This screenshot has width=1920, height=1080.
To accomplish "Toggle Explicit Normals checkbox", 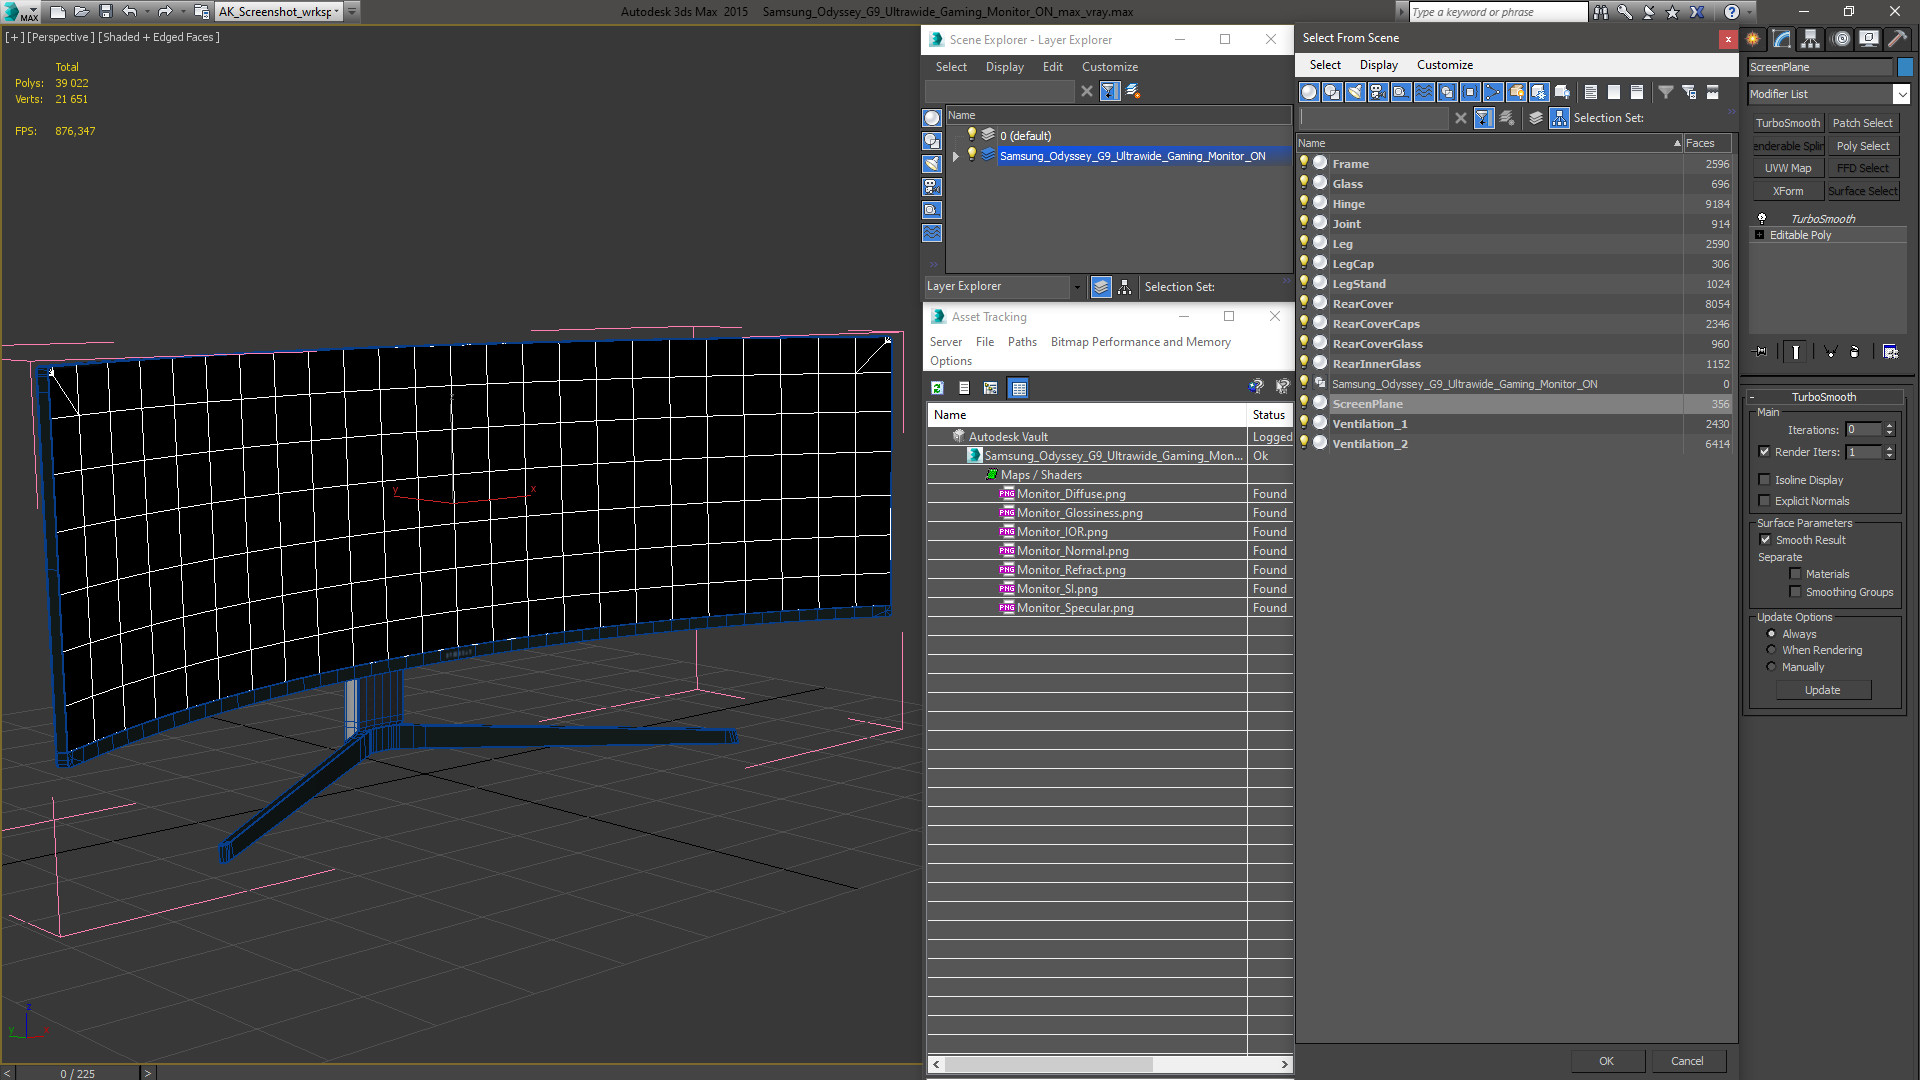I will (x=1765, y=501).
